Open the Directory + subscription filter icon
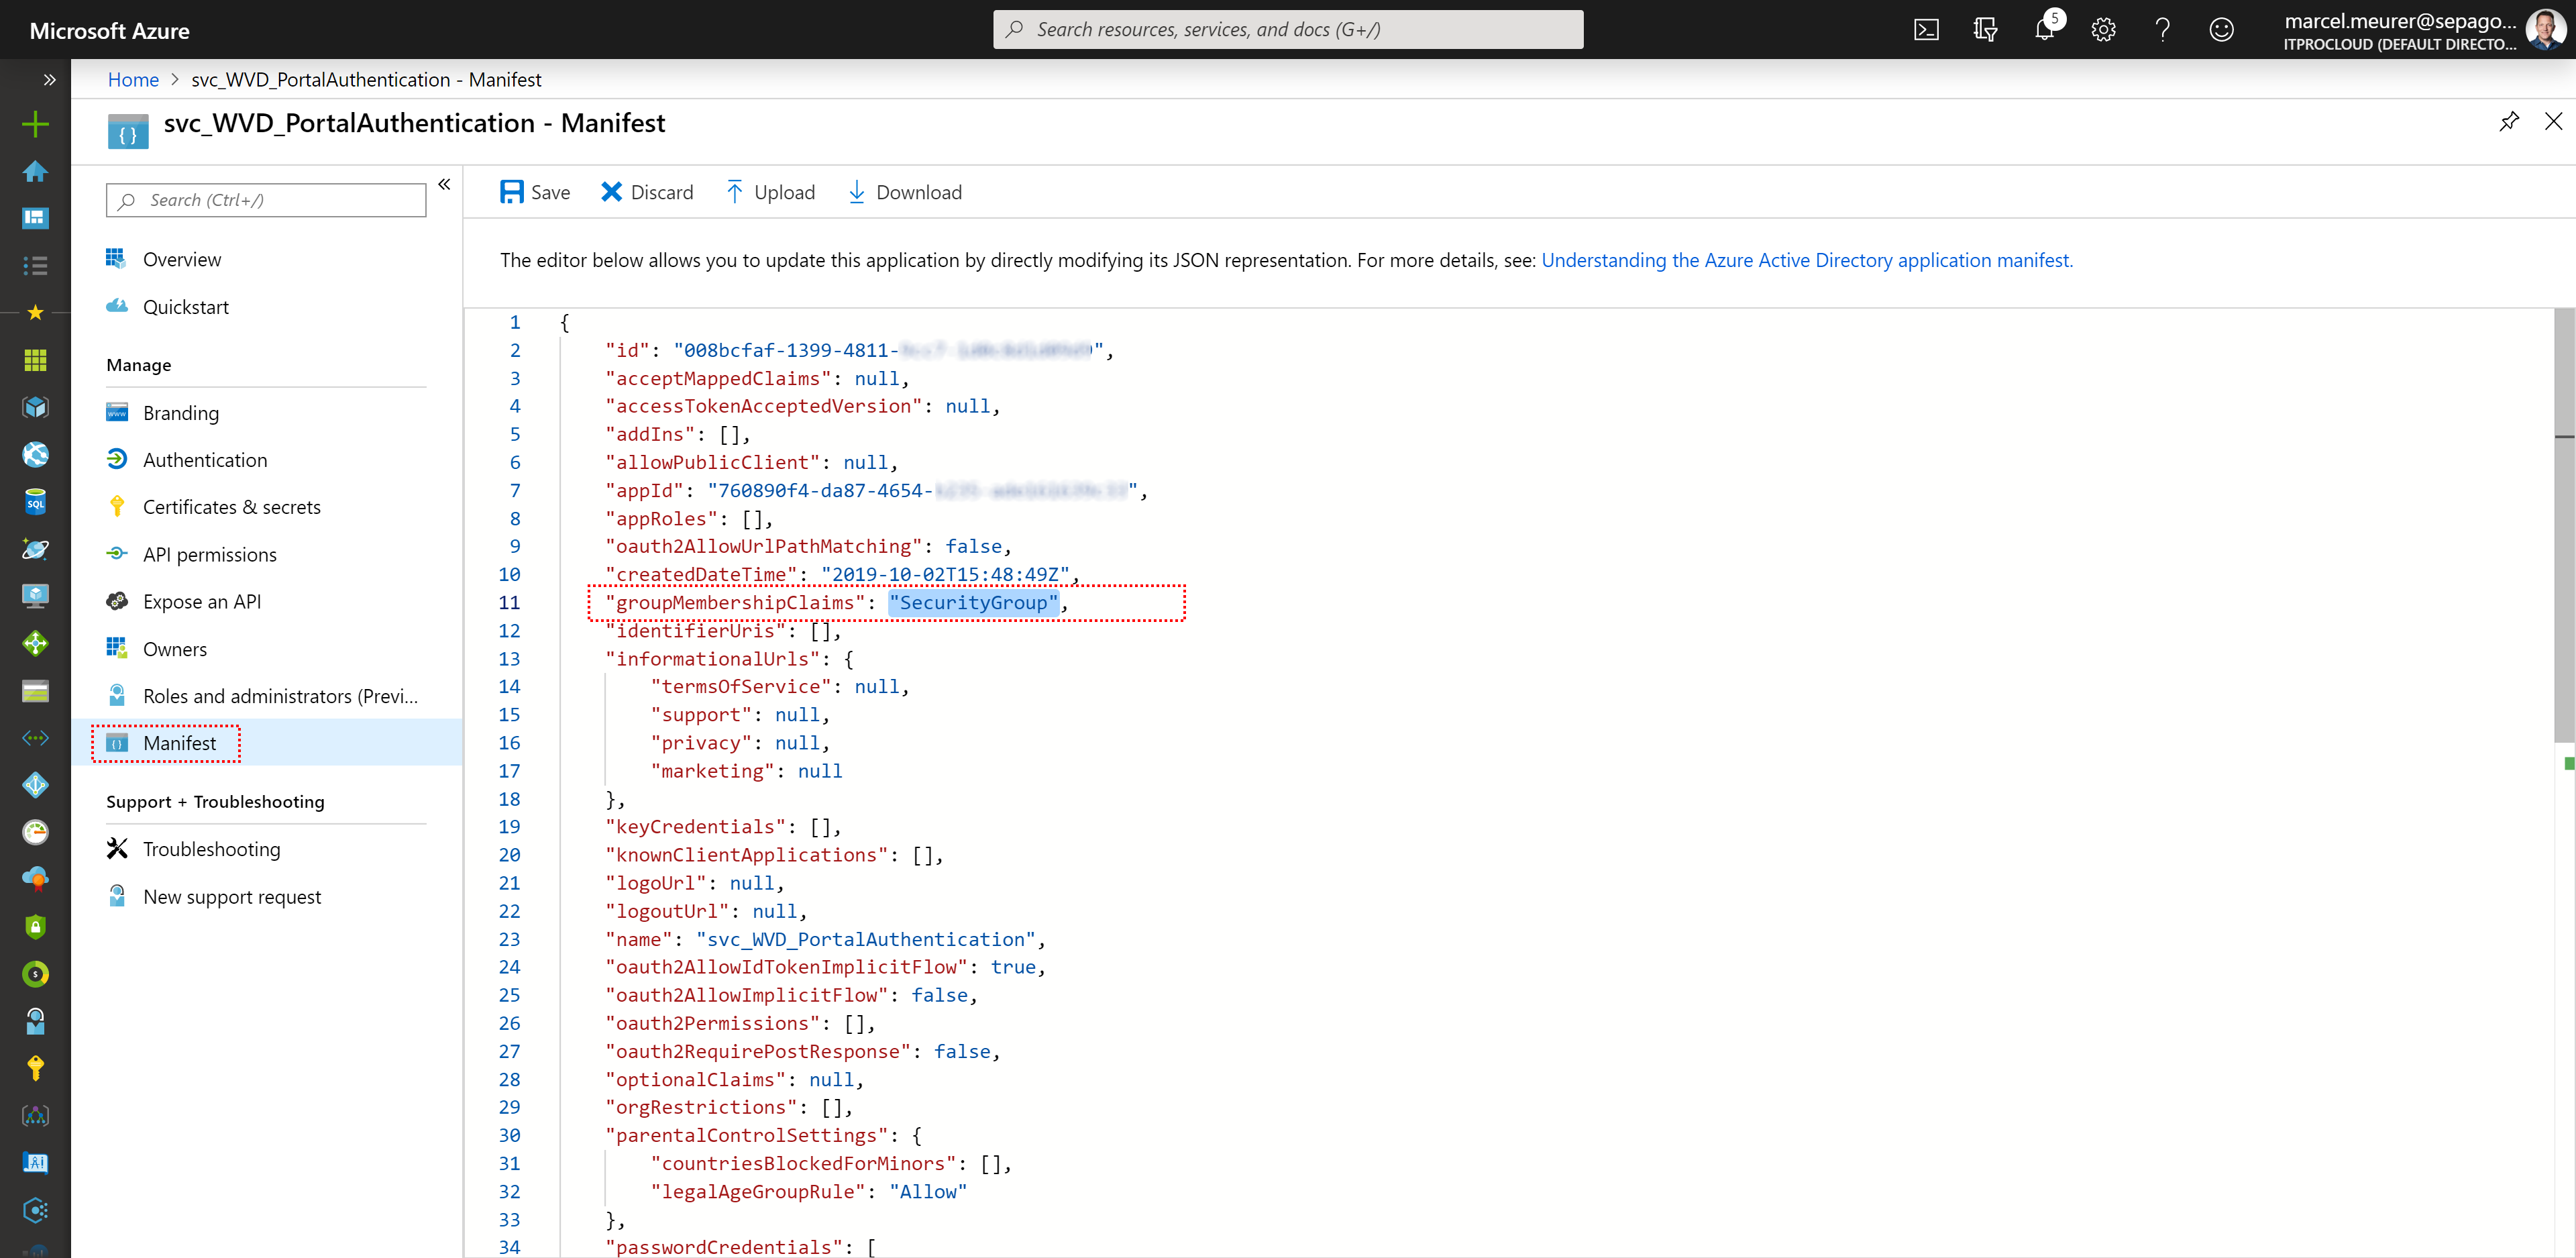 (x=1985, y=30)
